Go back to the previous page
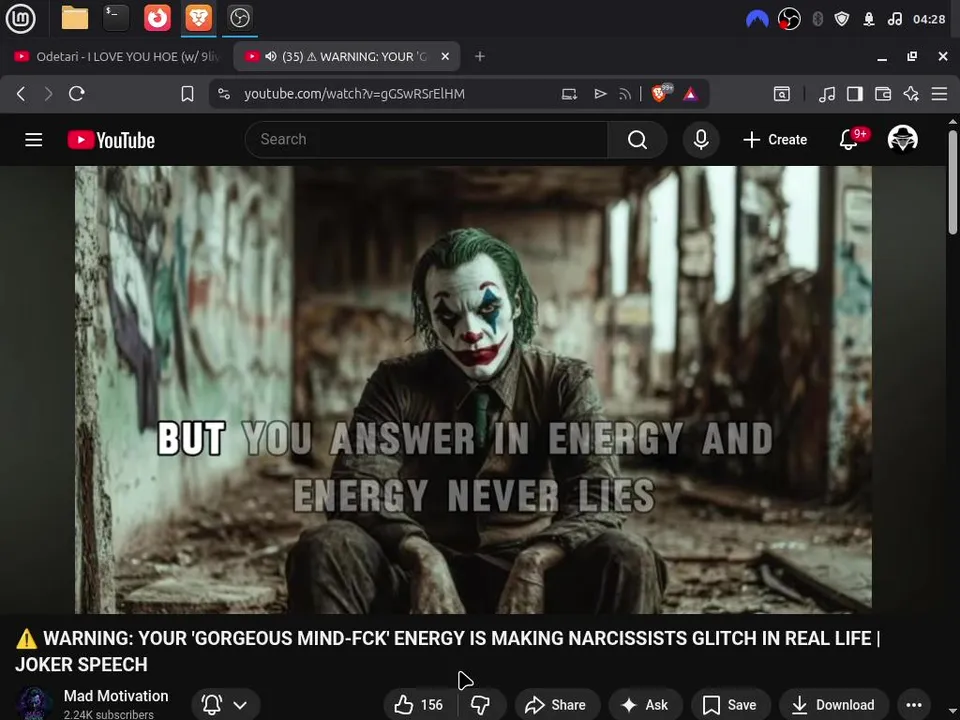Viewport: 960px width, 720px height. (21, 94)
